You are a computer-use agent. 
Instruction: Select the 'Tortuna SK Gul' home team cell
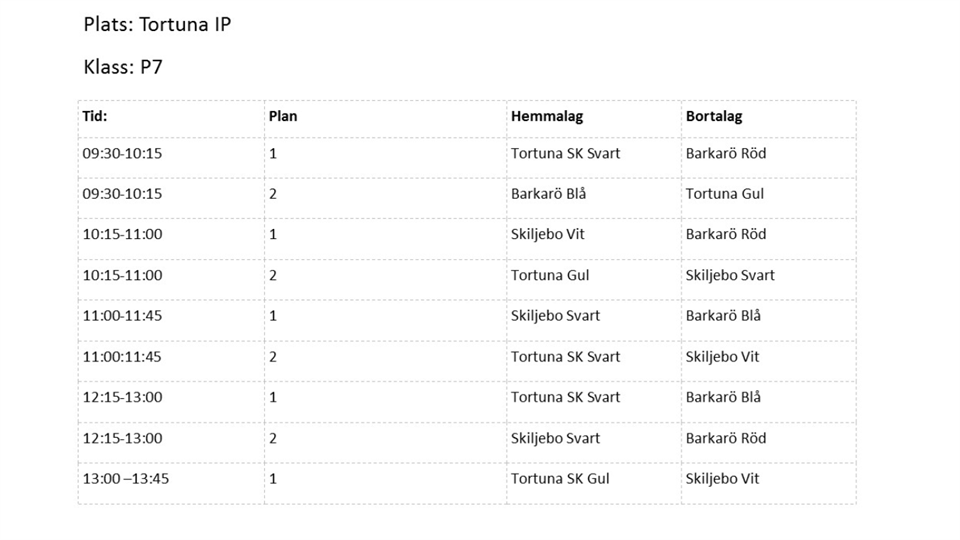pyautogui.click(x=559, y=478)
